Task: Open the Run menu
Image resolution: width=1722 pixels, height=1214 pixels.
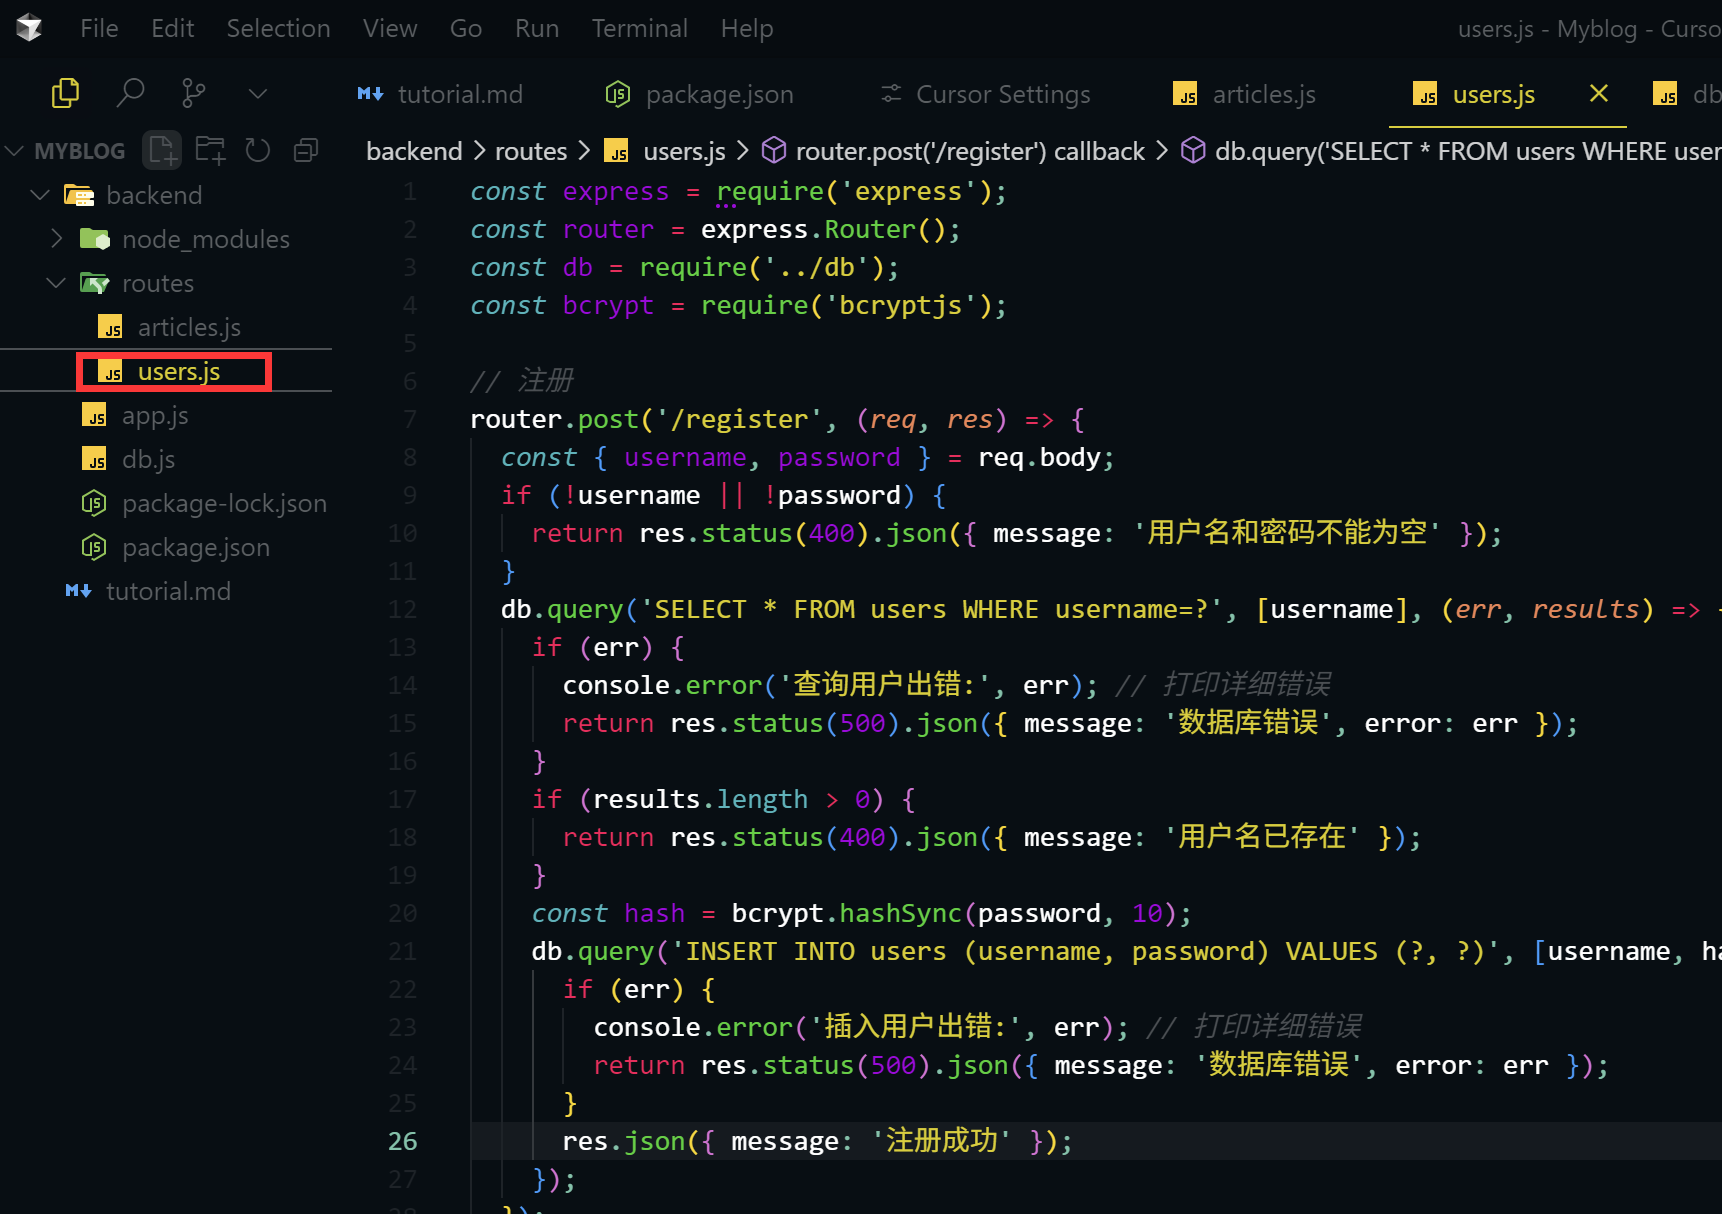Action: [x=537, y=28]
